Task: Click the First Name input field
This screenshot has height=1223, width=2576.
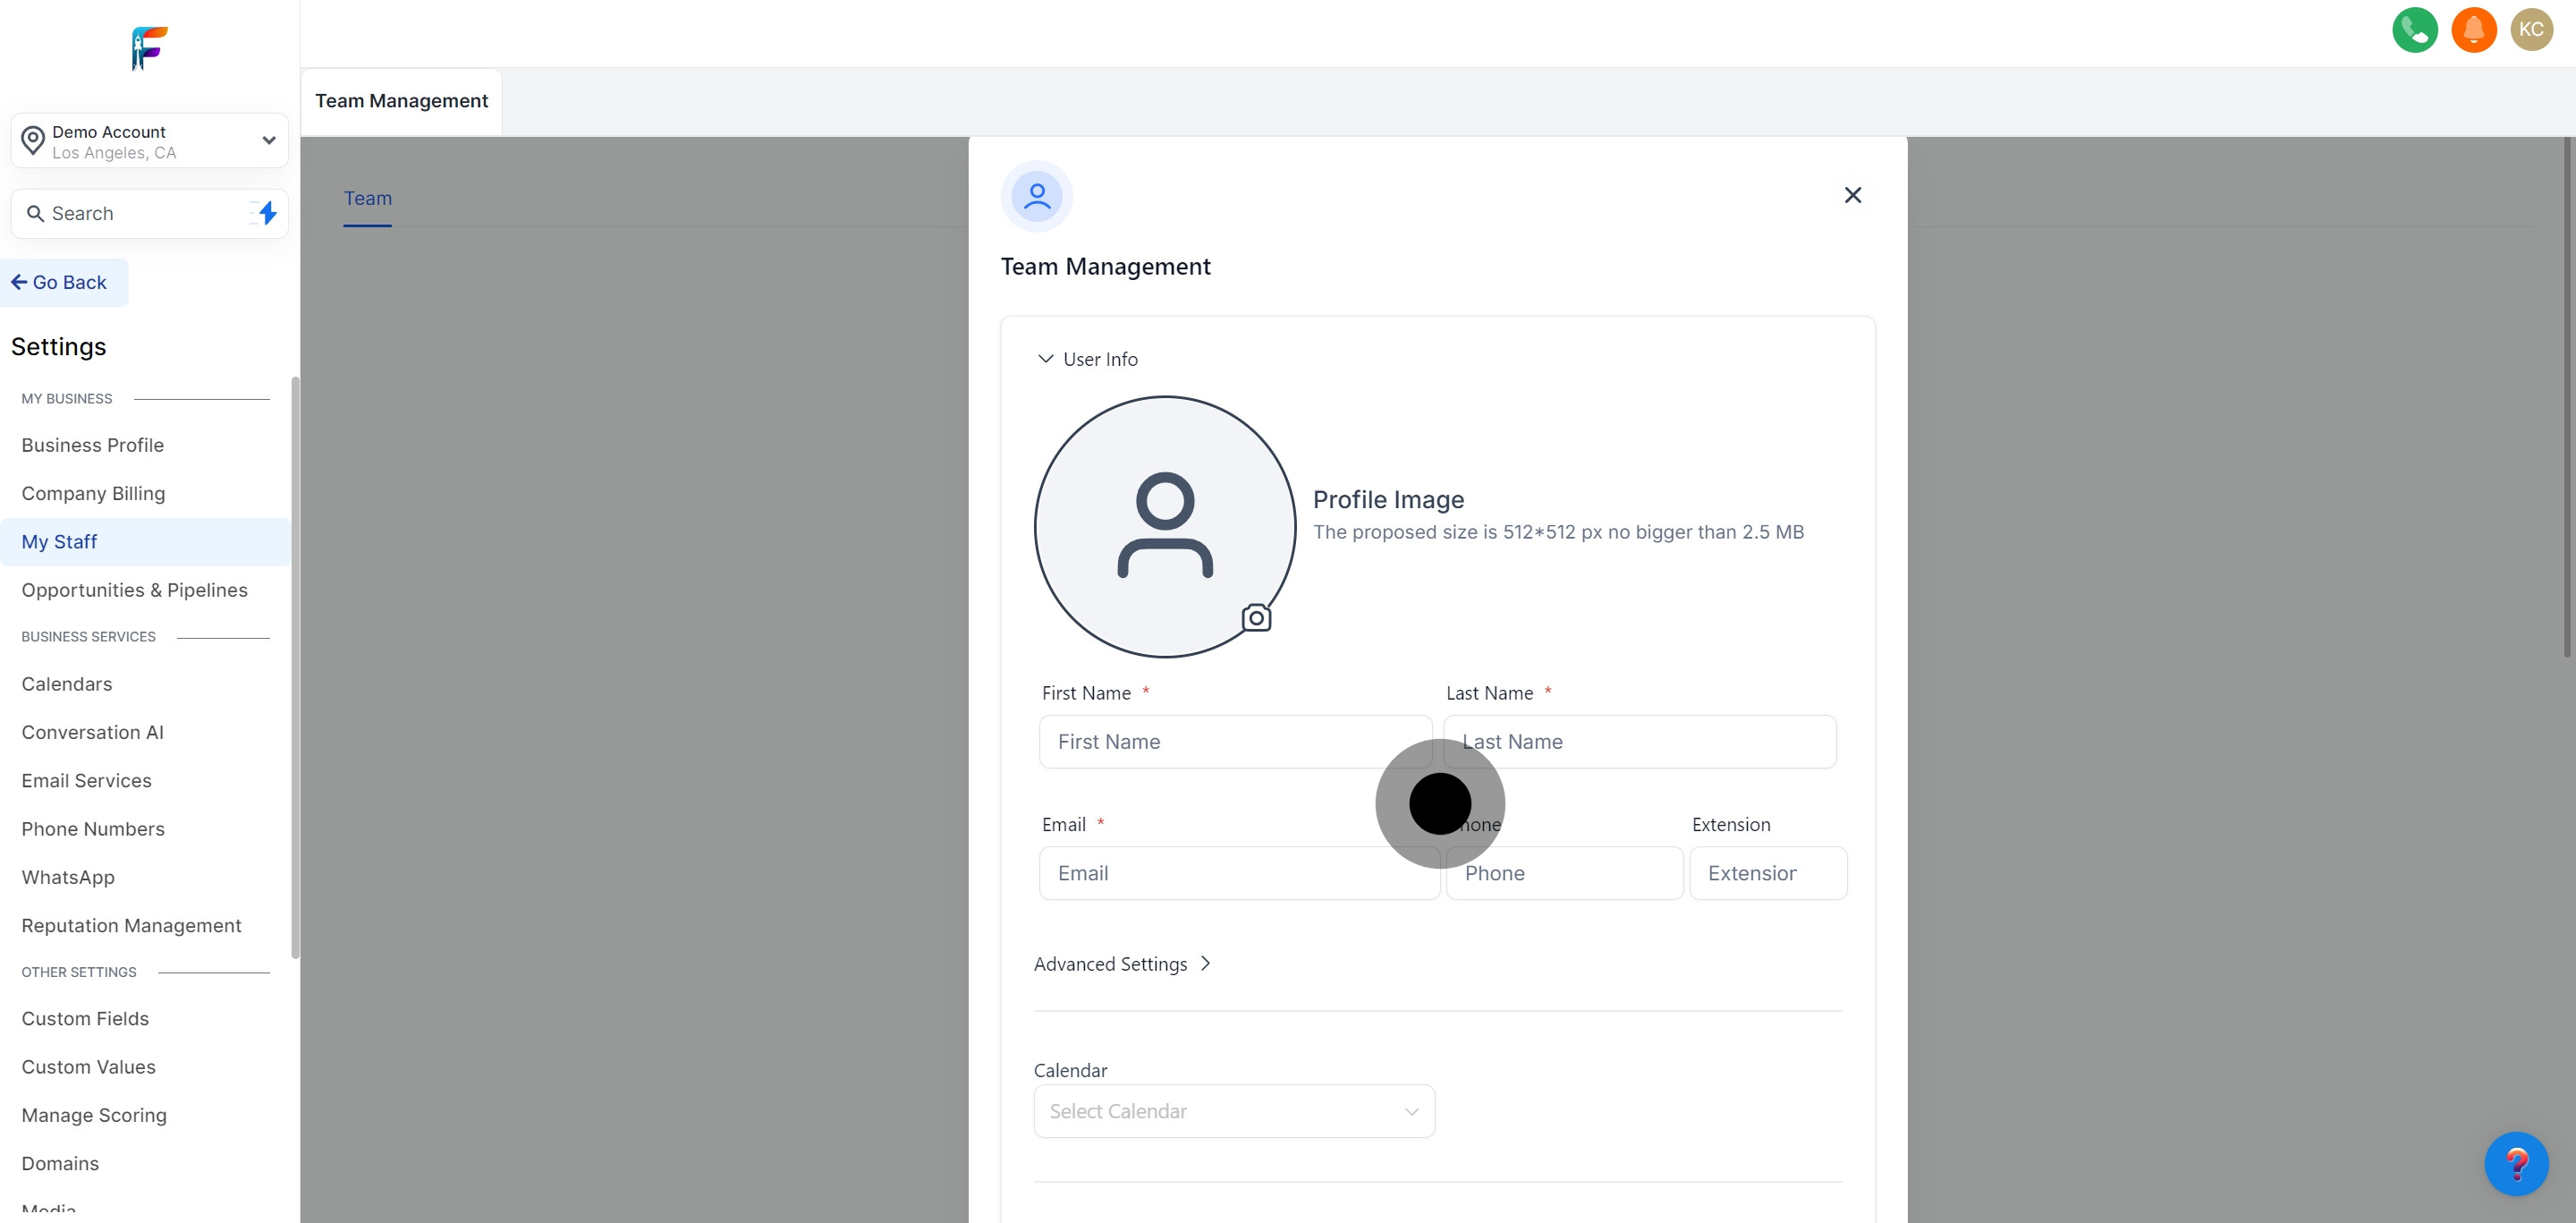Action: 1234,742
